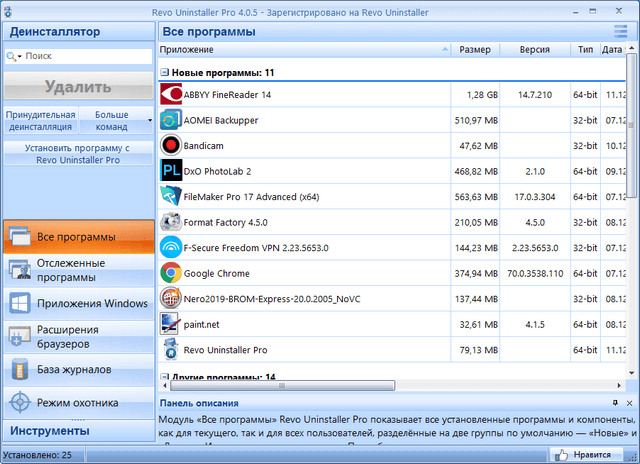Select FileMaker Pro 17 Advanced (x64) name
This screenshot has height=464, width=640.
tap(251, 197)
